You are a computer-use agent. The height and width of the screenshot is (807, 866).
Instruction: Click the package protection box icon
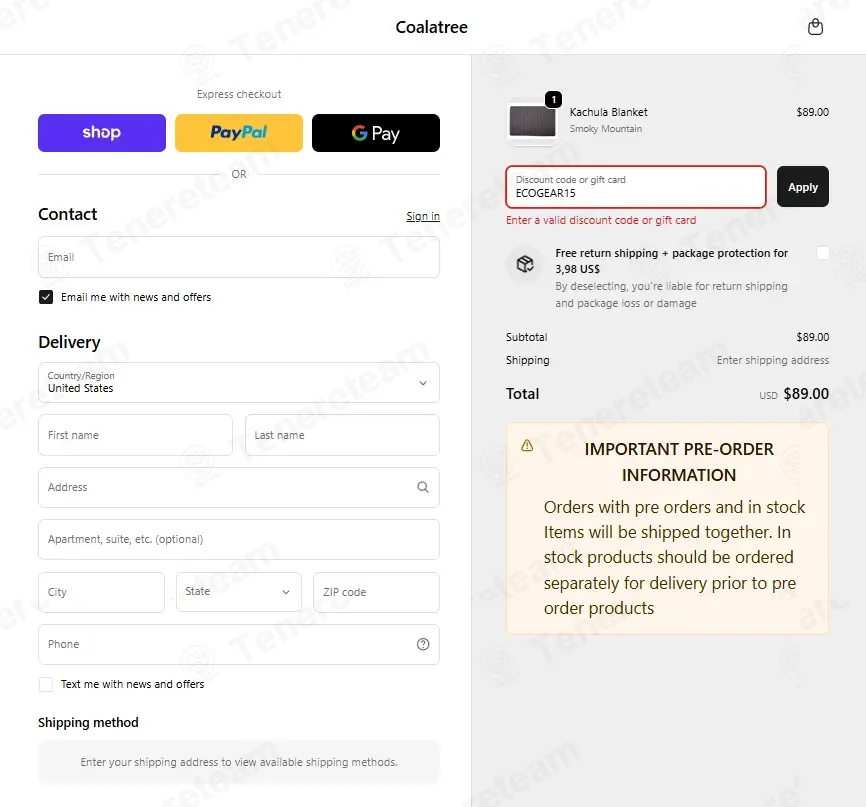pyautogui.click(x=525, y=264)
